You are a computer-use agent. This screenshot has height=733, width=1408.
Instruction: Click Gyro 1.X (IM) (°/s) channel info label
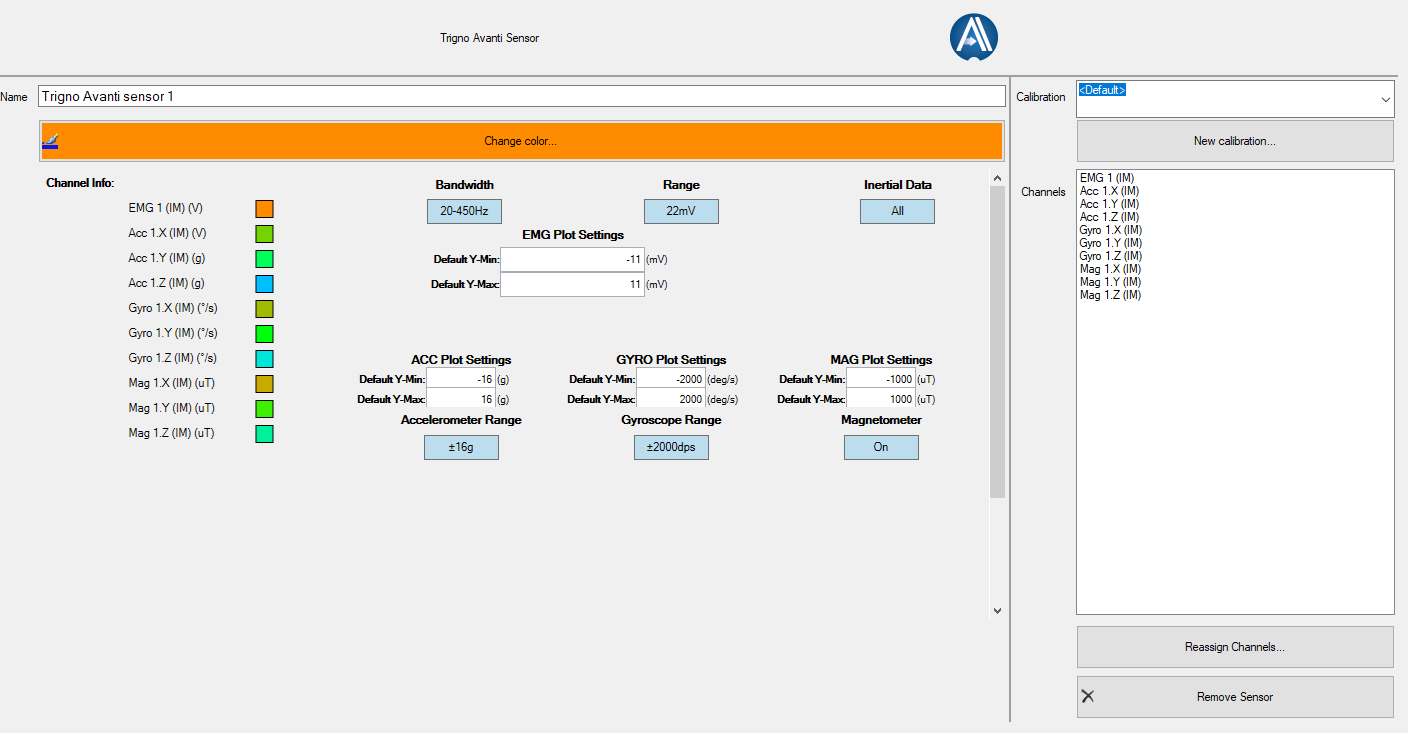(172, 308)
